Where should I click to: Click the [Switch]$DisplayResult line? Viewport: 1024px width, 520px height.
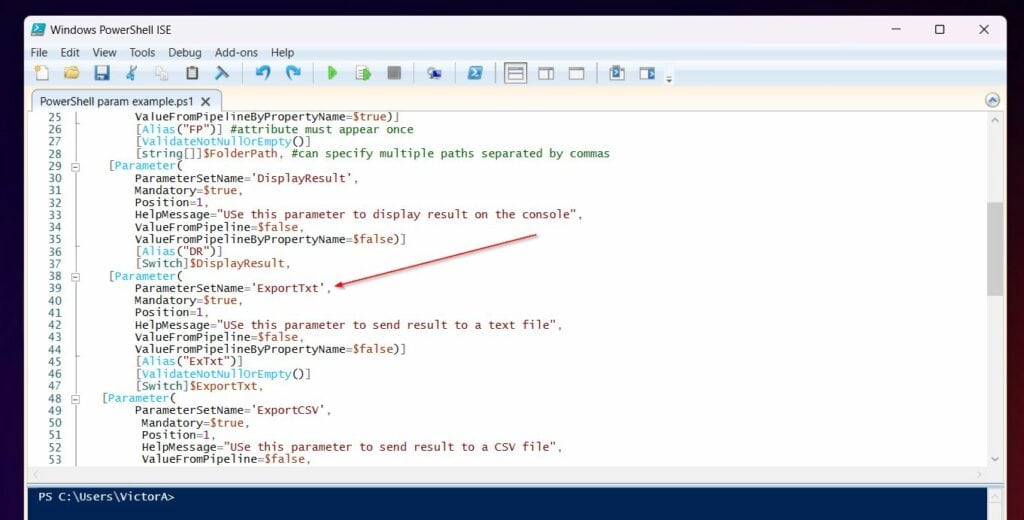(x=213, y=263)
